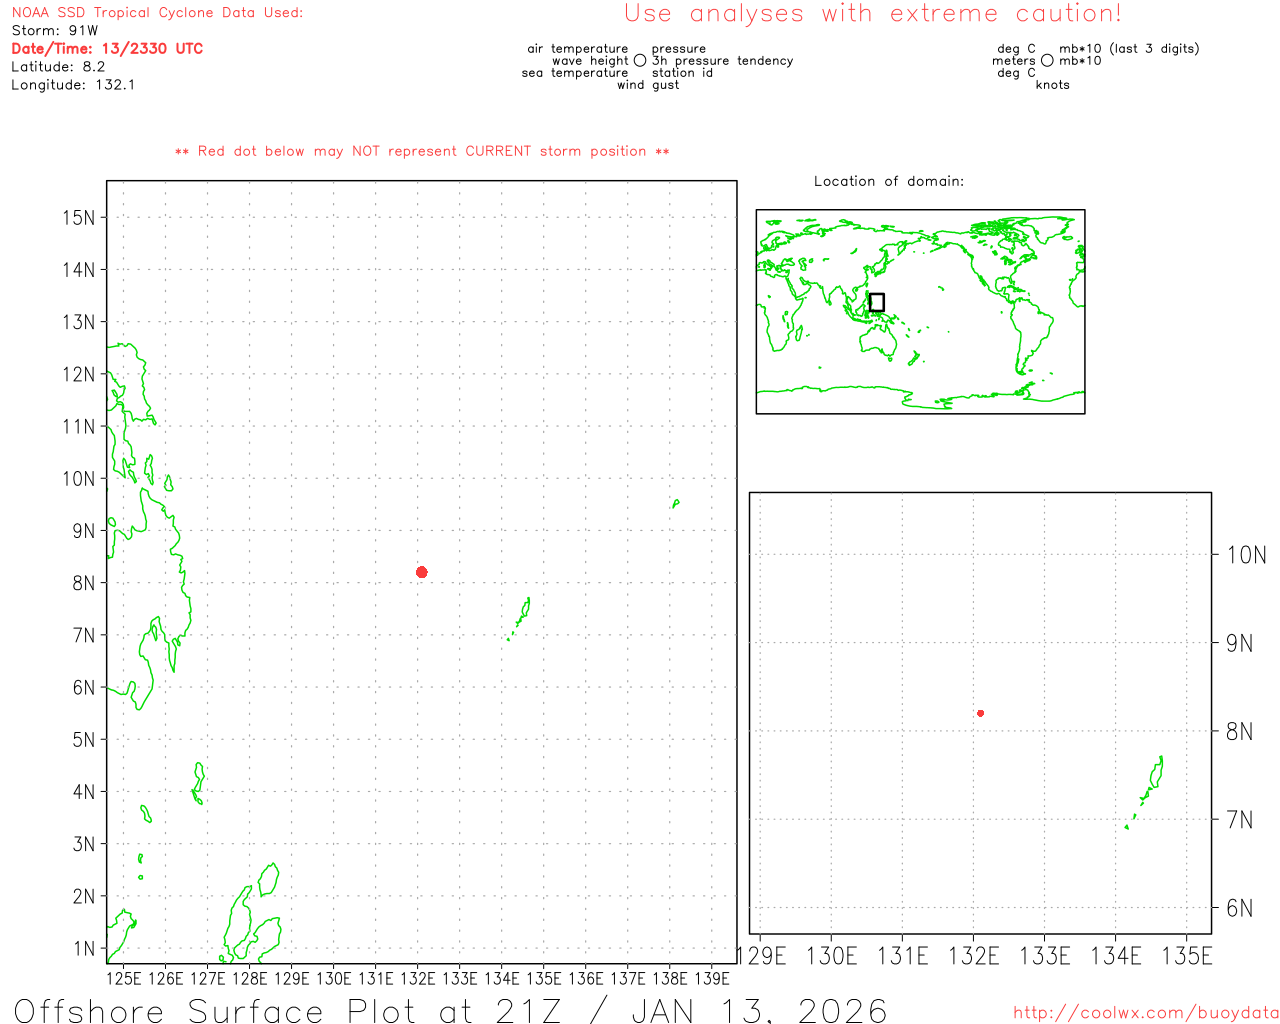Click the red storm position warning note

pos(422,152)
